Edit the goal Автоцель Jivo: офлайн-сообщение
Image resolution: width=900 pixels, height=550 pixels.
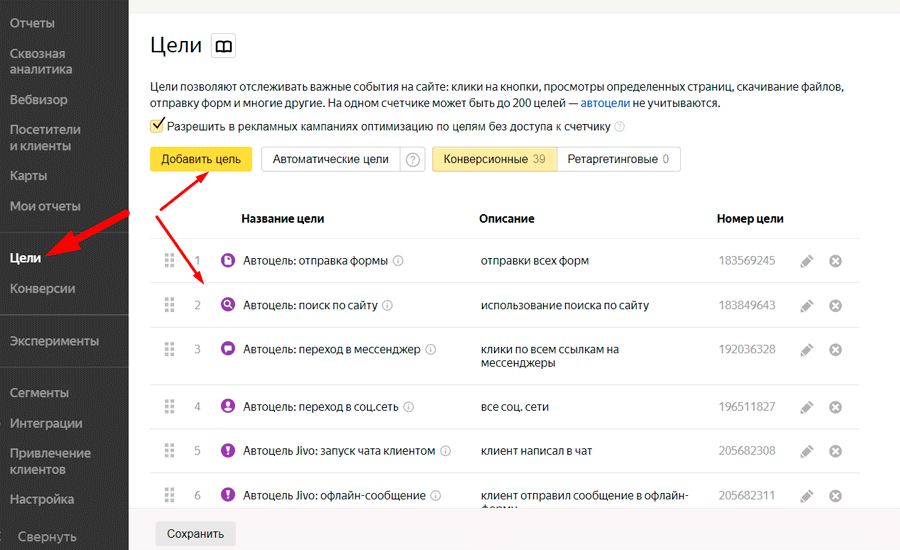coord(806,496)
